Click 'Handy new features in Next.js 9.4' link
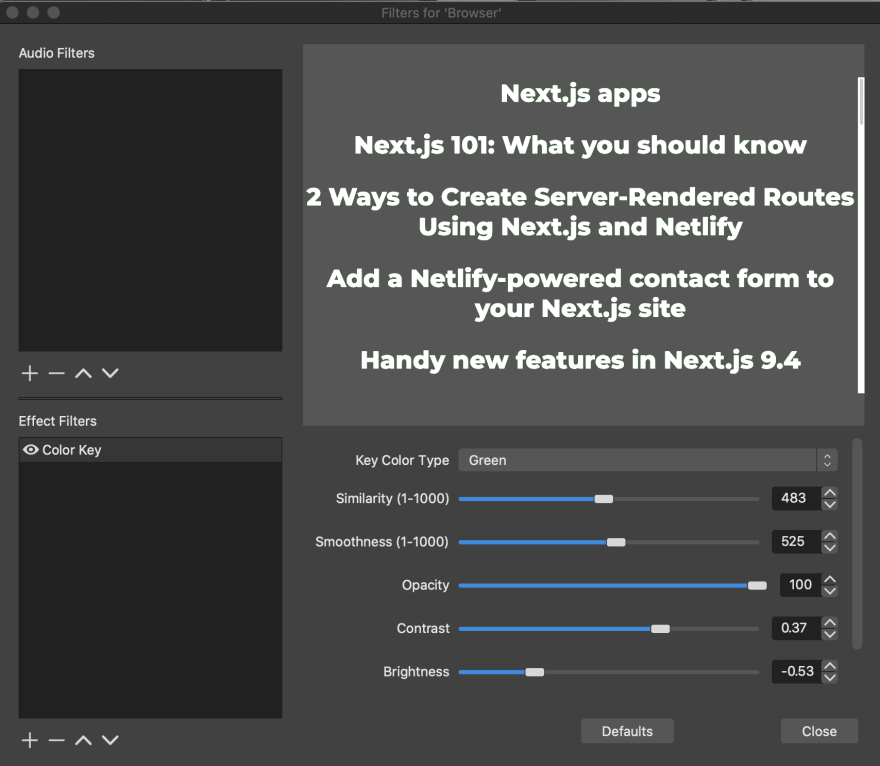 tap(580, 360)
